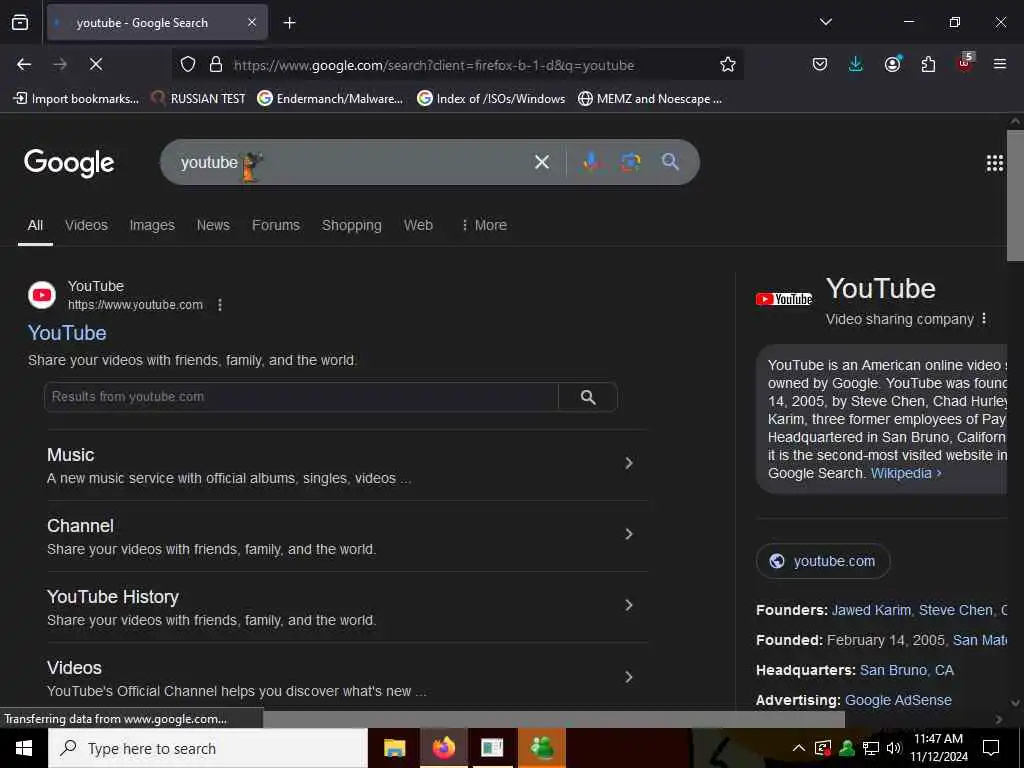1024x768 pixels.
Task: Open volume speaker tray icon
Action: tap(893, 748)
